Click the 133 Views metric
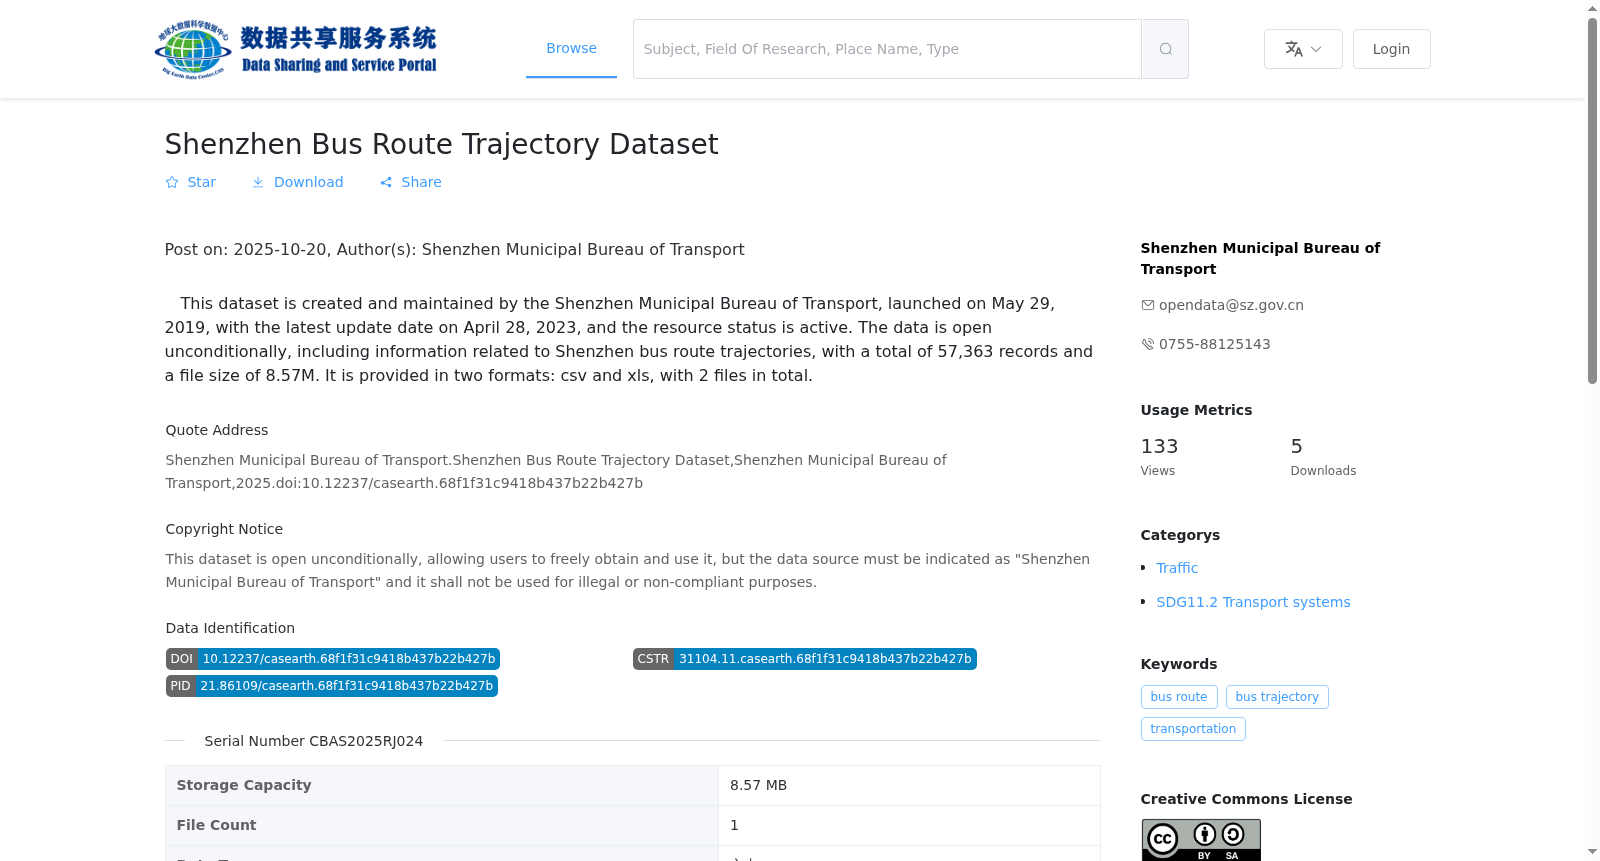The width and height of the screenshot is (1600, 861). (1160, 456)
